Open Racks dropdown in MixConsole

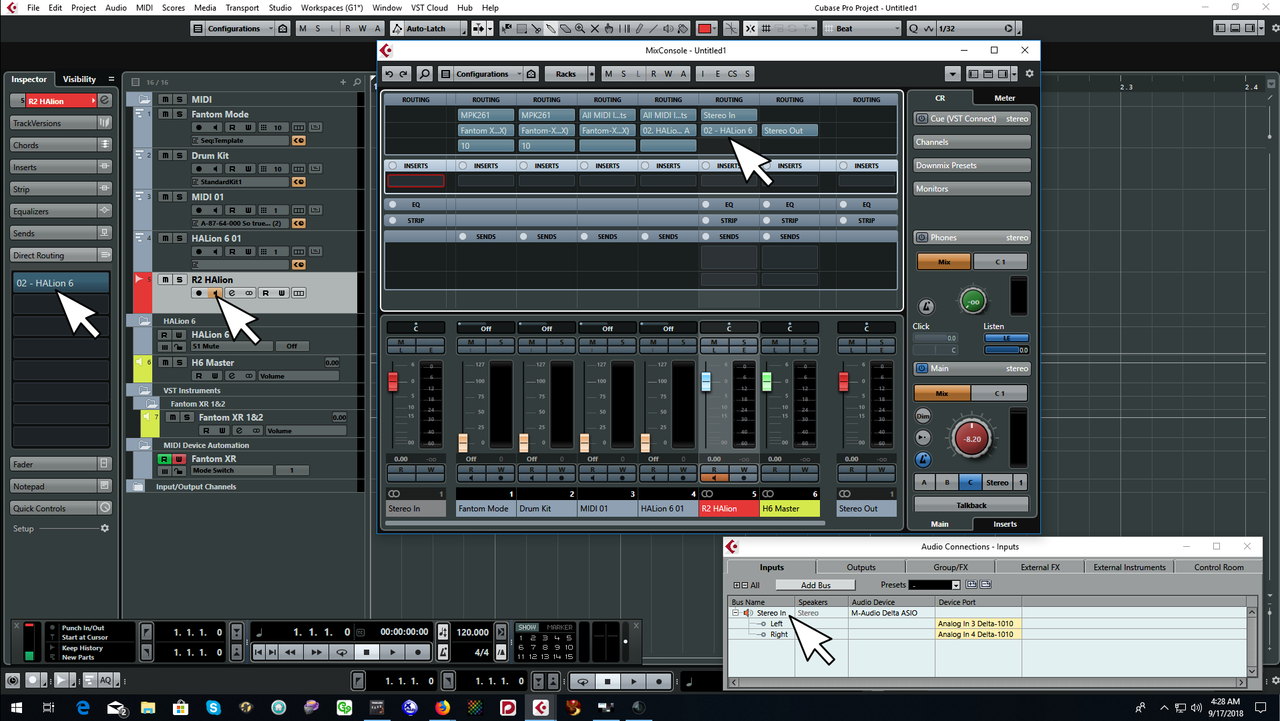coord(566,74)
